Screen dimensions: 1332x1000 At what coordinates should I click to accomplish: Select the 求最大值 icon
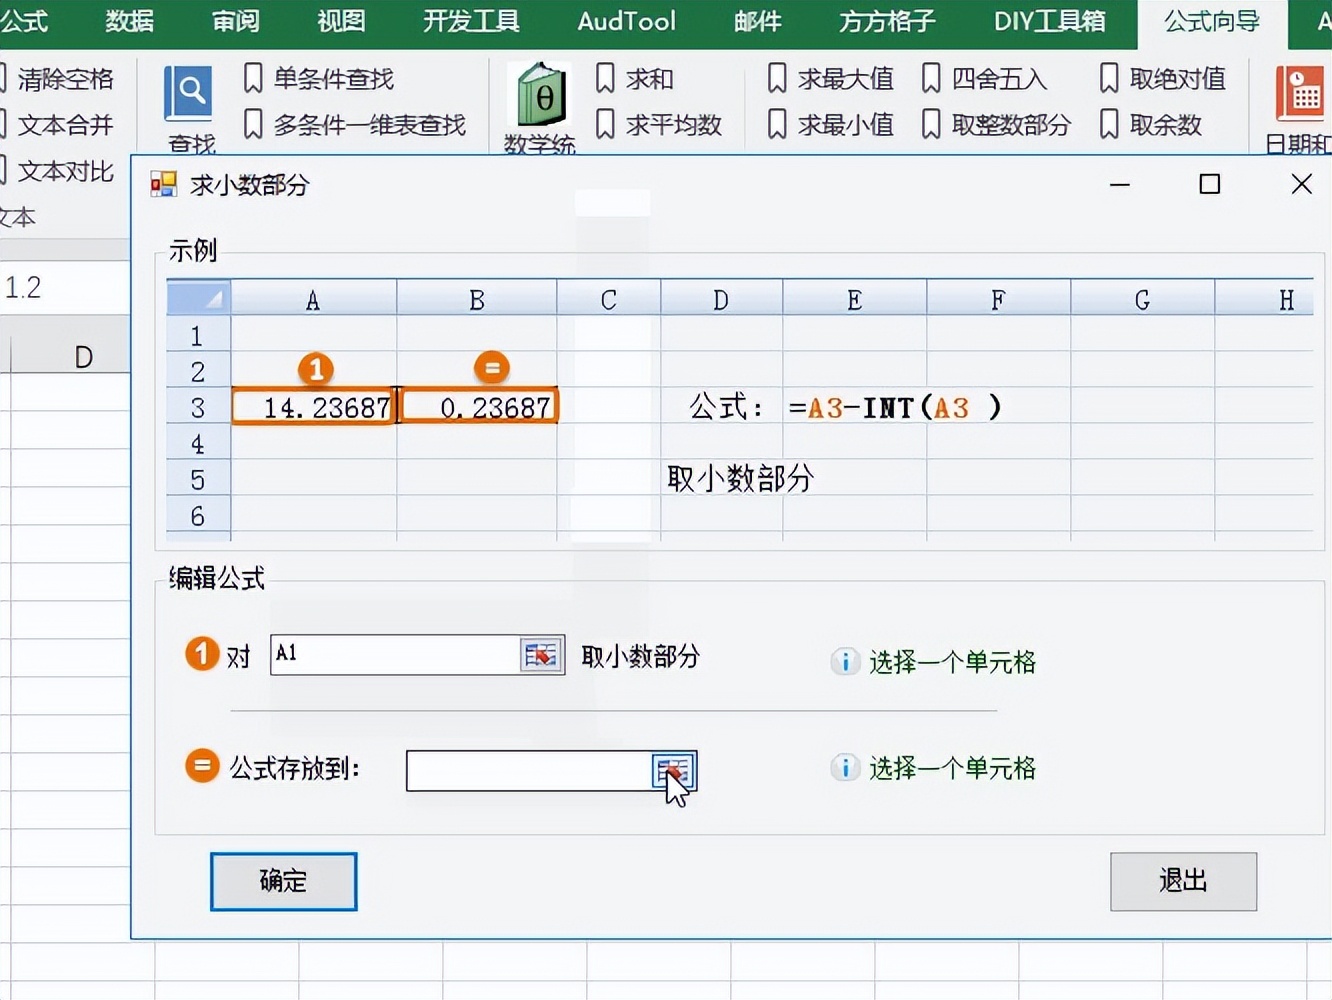click(777, 78)
